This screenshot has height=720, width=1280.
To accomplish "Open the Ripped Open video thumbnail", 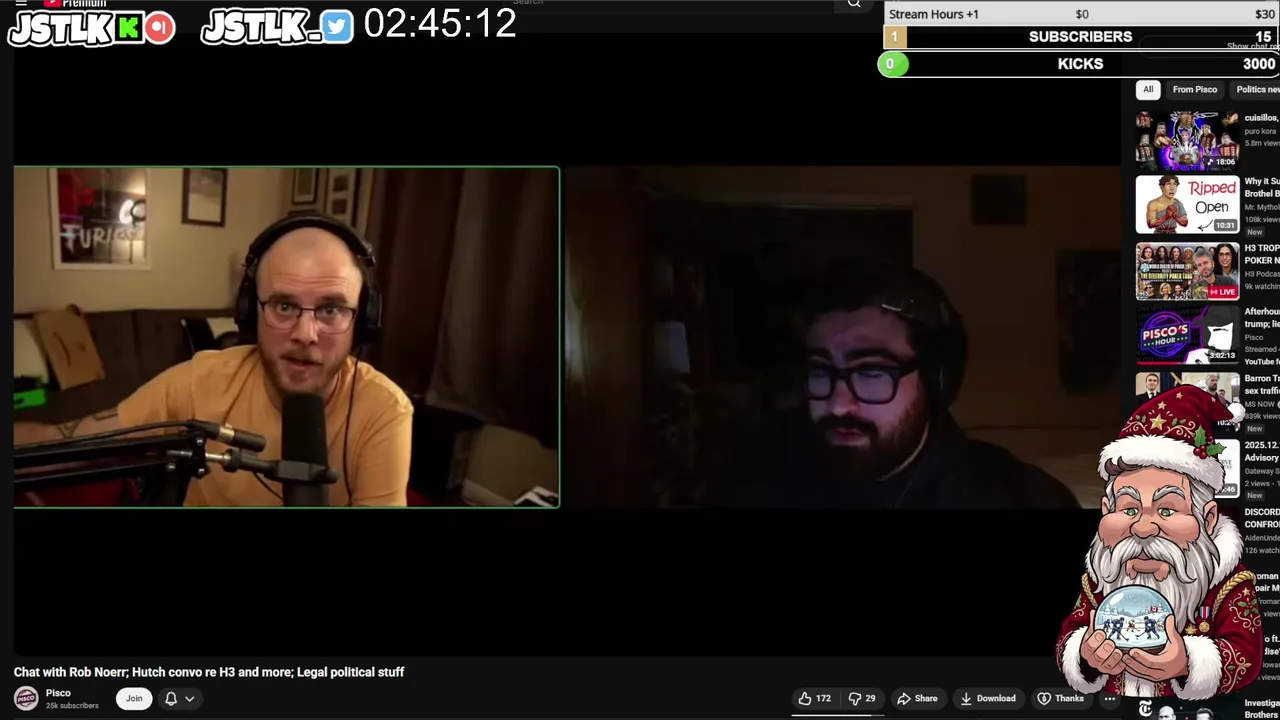I will (1187, 204).
